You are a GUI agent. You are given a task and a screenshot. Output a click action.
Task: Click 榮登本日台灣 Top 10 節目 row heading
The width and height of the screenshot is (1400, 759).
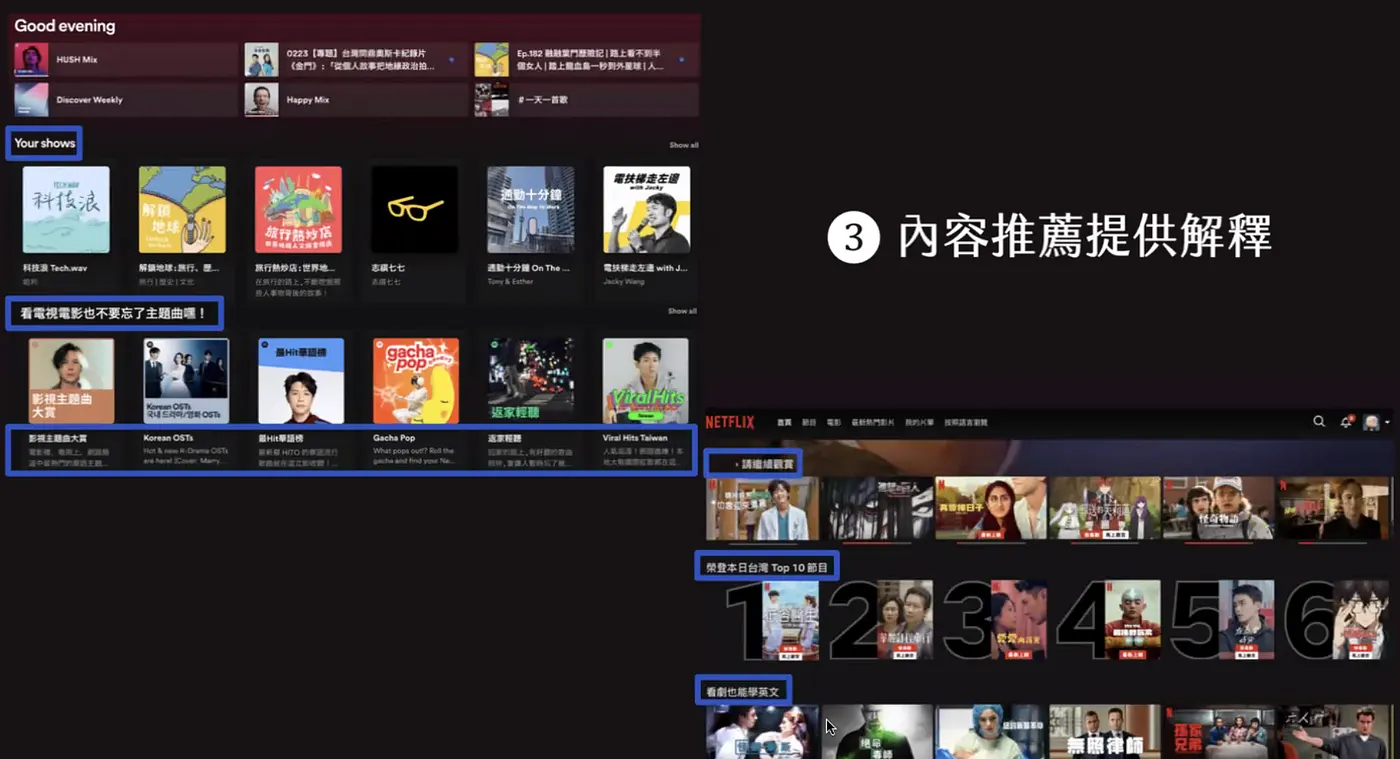pos(768,567)
